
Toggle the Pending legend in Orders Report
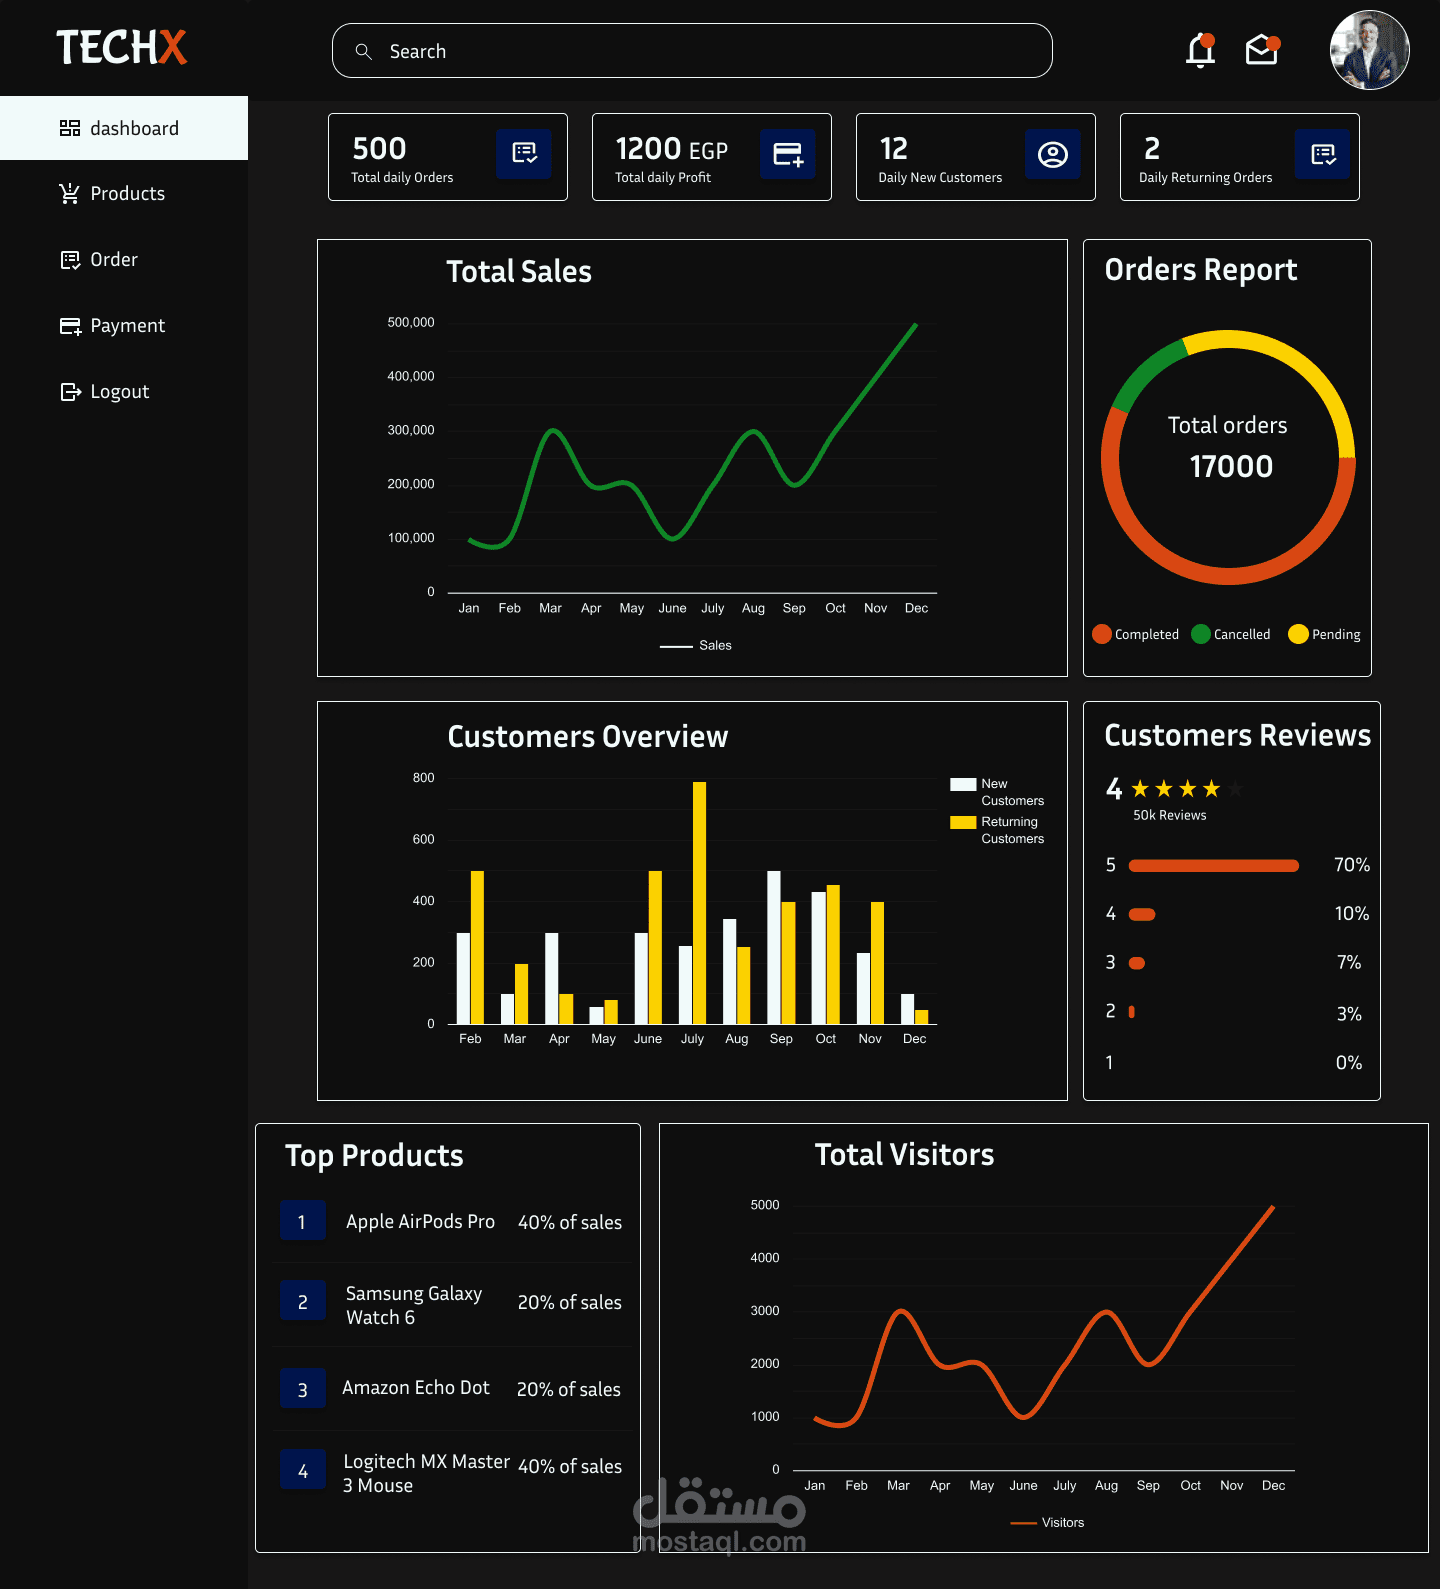1325,634
